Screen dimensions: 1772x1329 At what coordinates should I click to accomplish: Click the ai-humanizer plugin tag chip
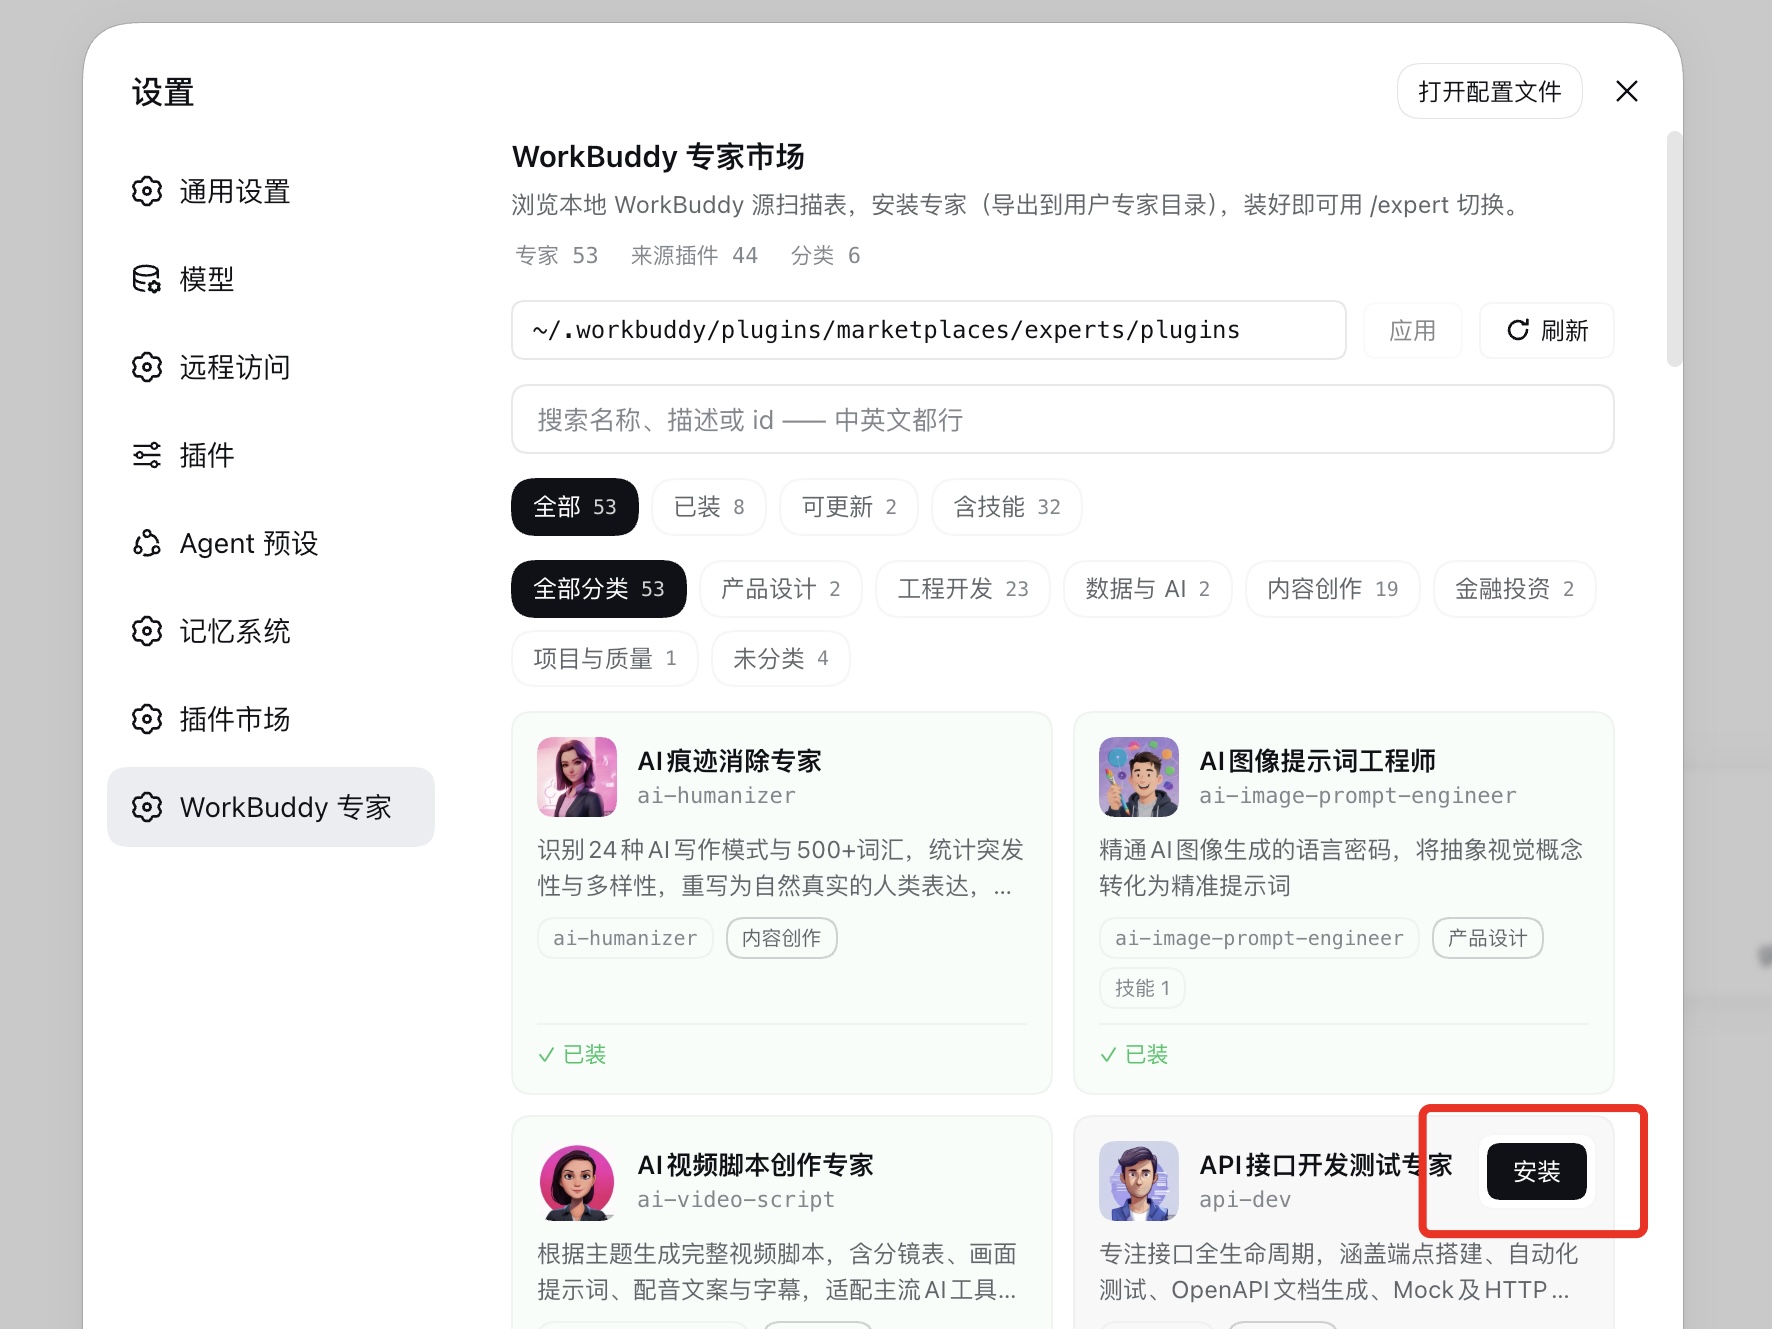[x=625, y=938]
